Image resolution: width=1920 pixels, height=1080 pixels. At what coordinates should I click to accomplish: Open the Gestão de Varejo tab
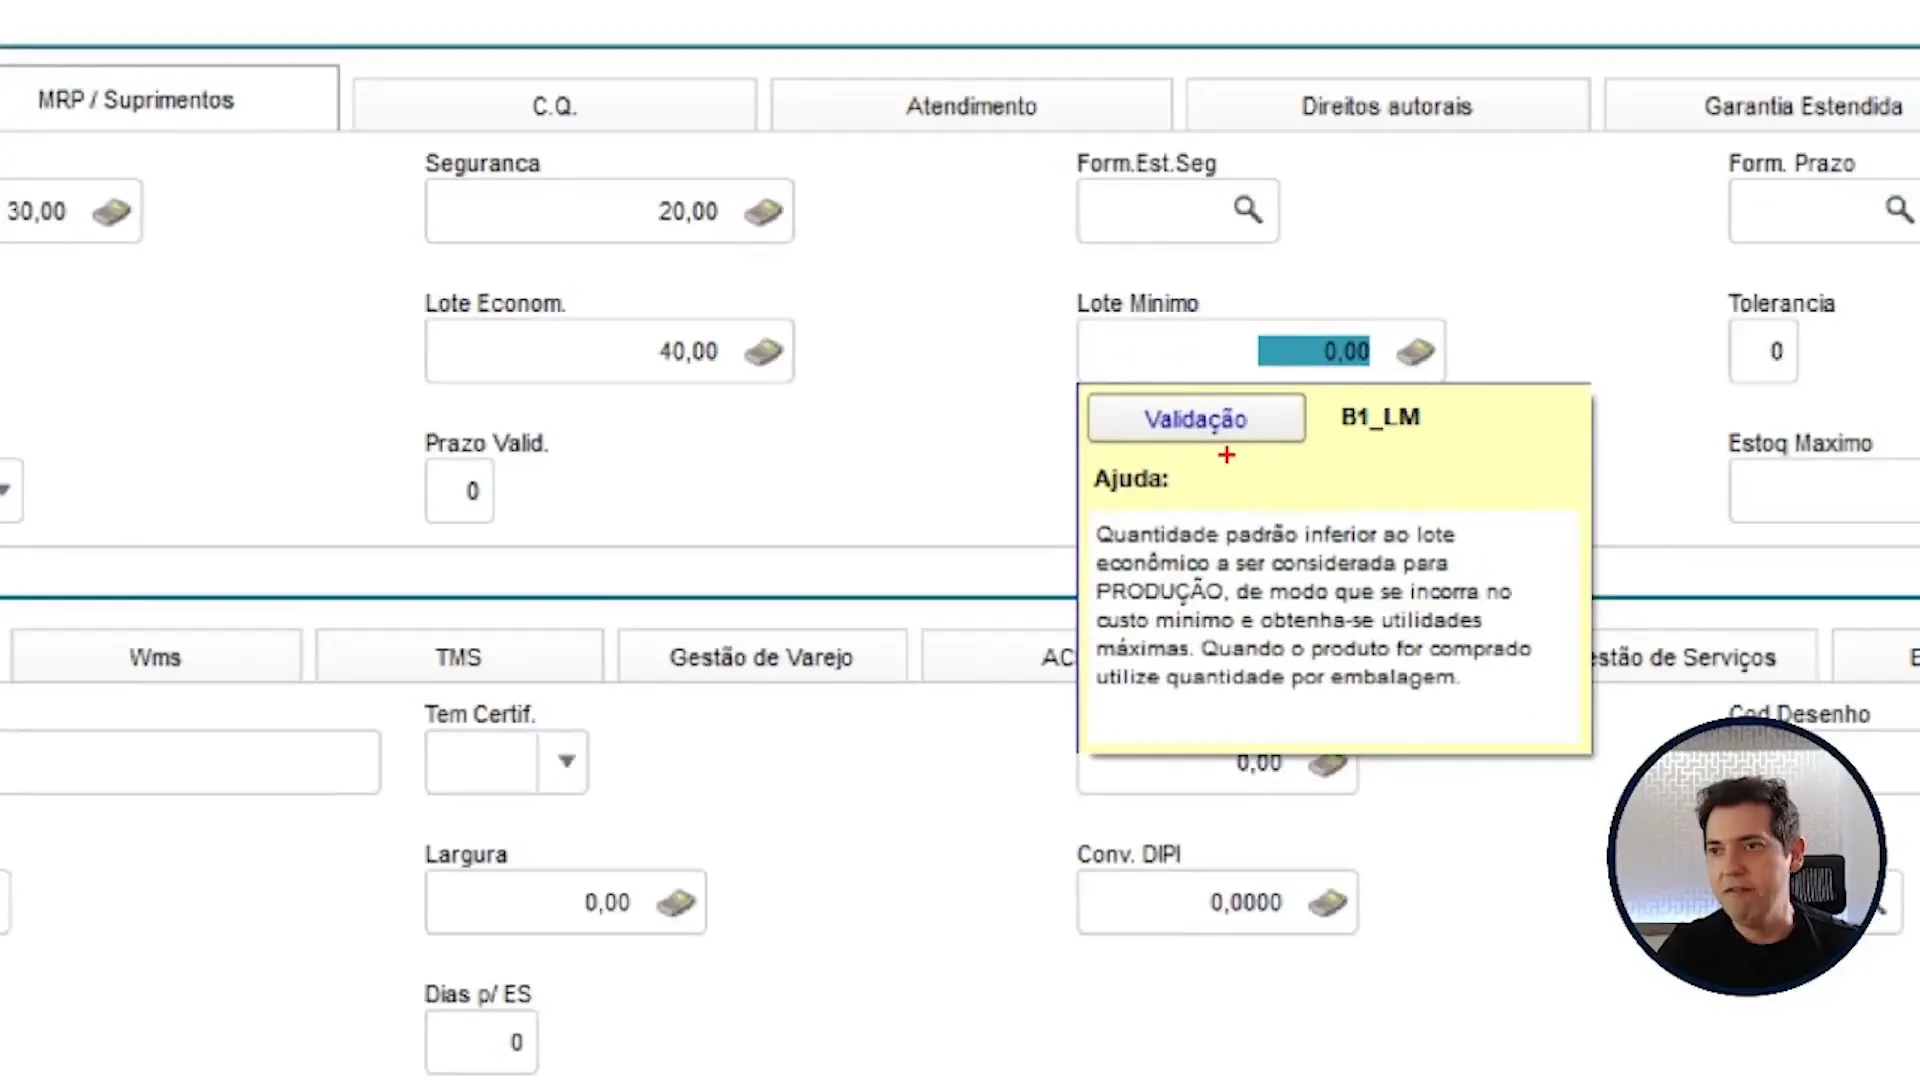(x=761, y=658)
